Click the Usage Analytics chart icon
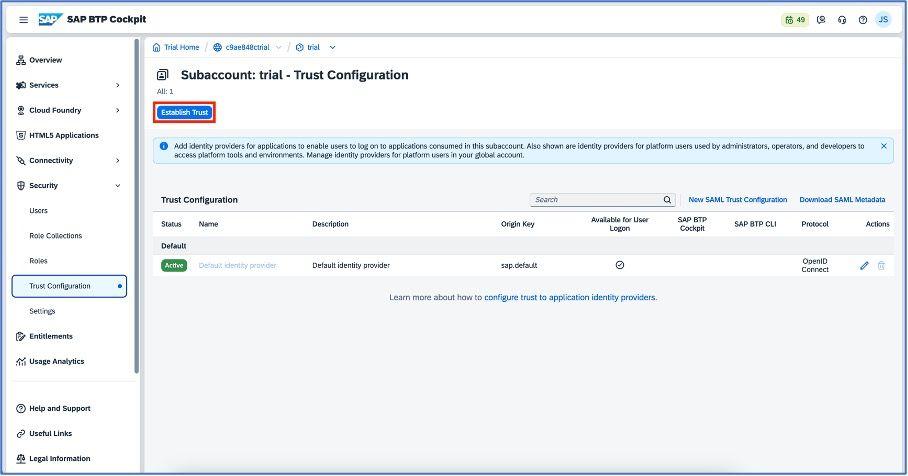 point(21,361)
